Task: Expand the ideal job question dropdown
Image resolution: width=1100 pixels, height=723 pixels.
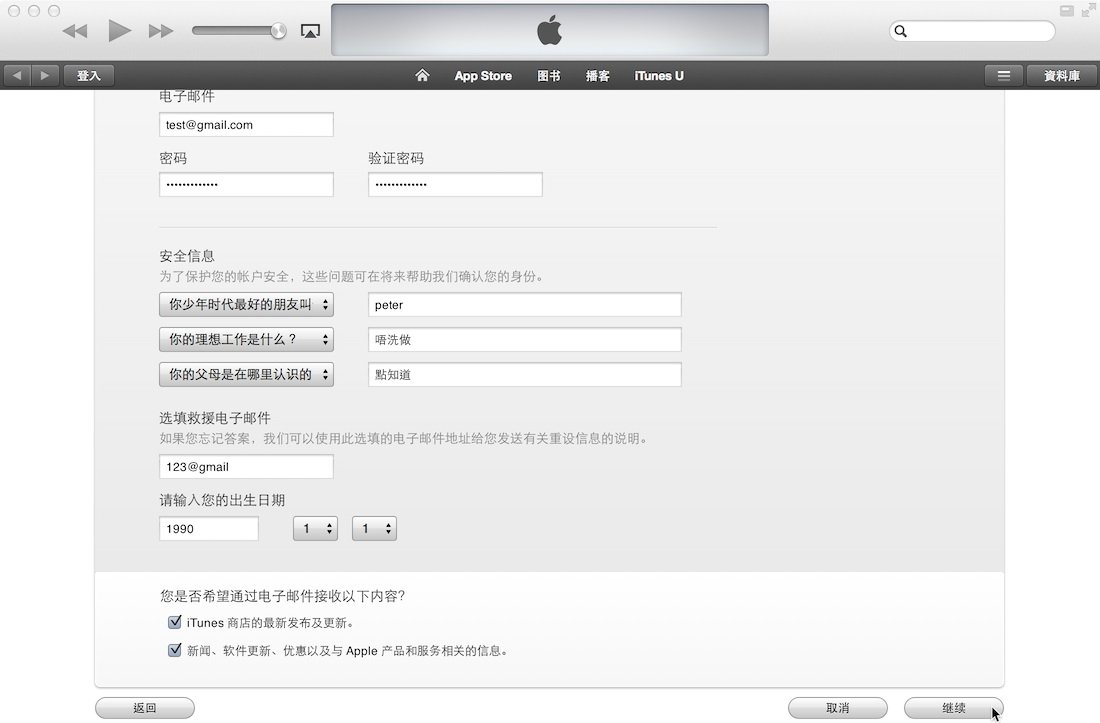Action: pos(246,340)
